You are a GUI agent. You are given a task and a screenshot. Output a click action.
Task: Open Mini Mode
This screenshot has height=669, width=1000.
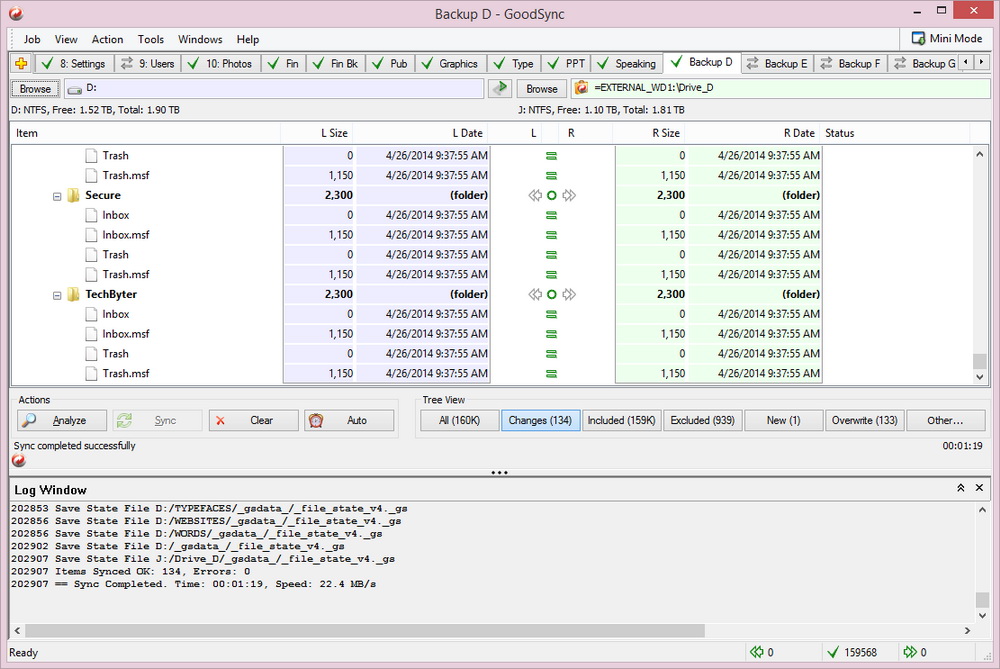tap(947, 38)
